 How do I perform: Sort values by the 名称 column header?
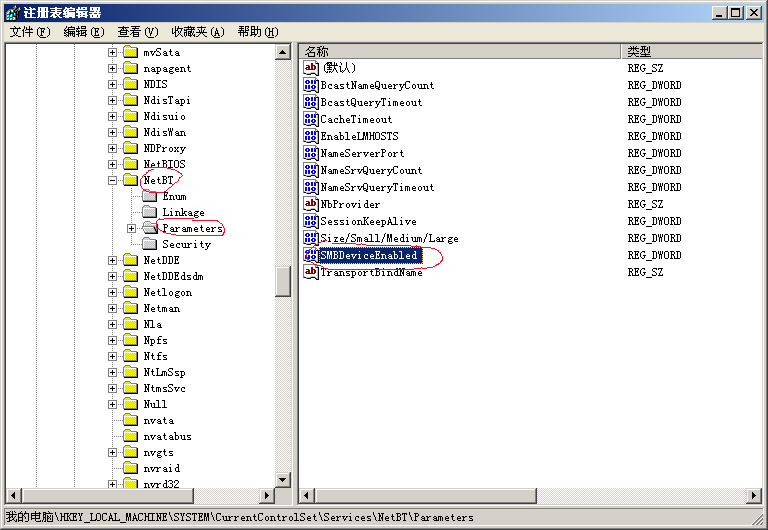point(460,51)
